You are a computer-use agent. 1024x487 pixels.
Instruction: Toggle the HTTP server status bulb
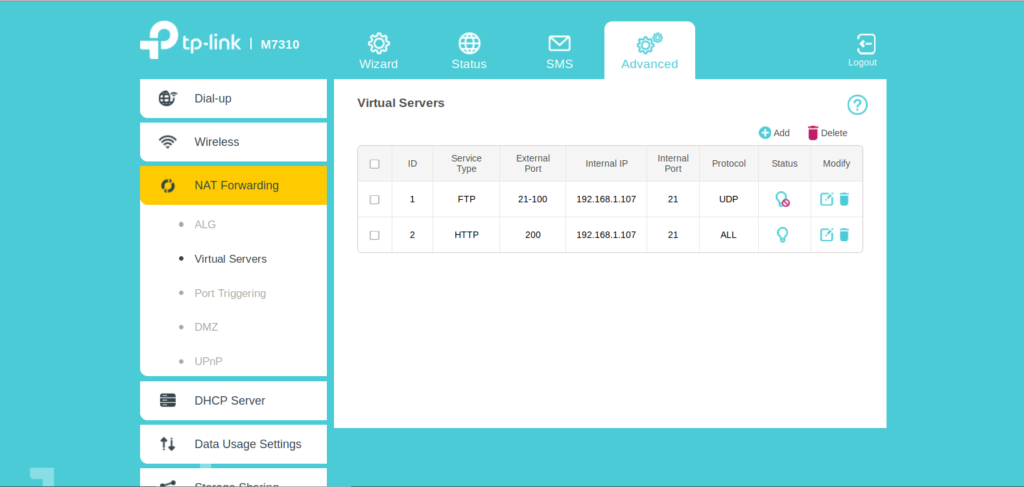click(783, 235)
